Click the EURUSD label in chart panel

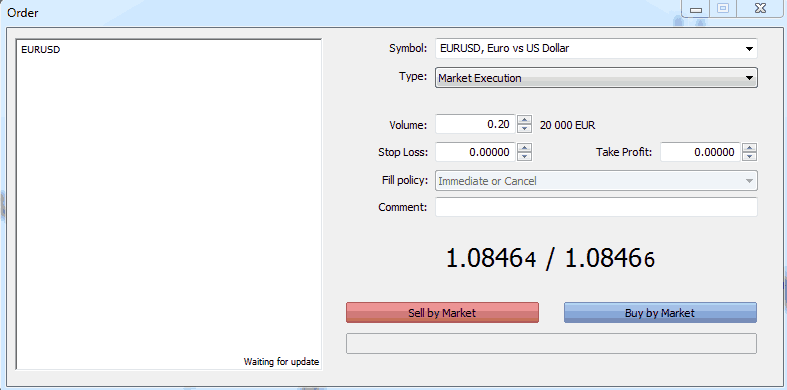pyautogui.click(x=41, y=50)
